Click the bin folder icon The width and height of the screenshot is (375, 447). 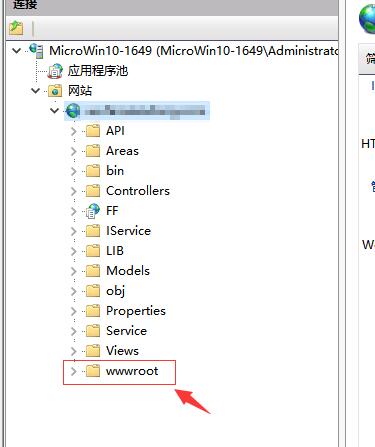point(93,171)
